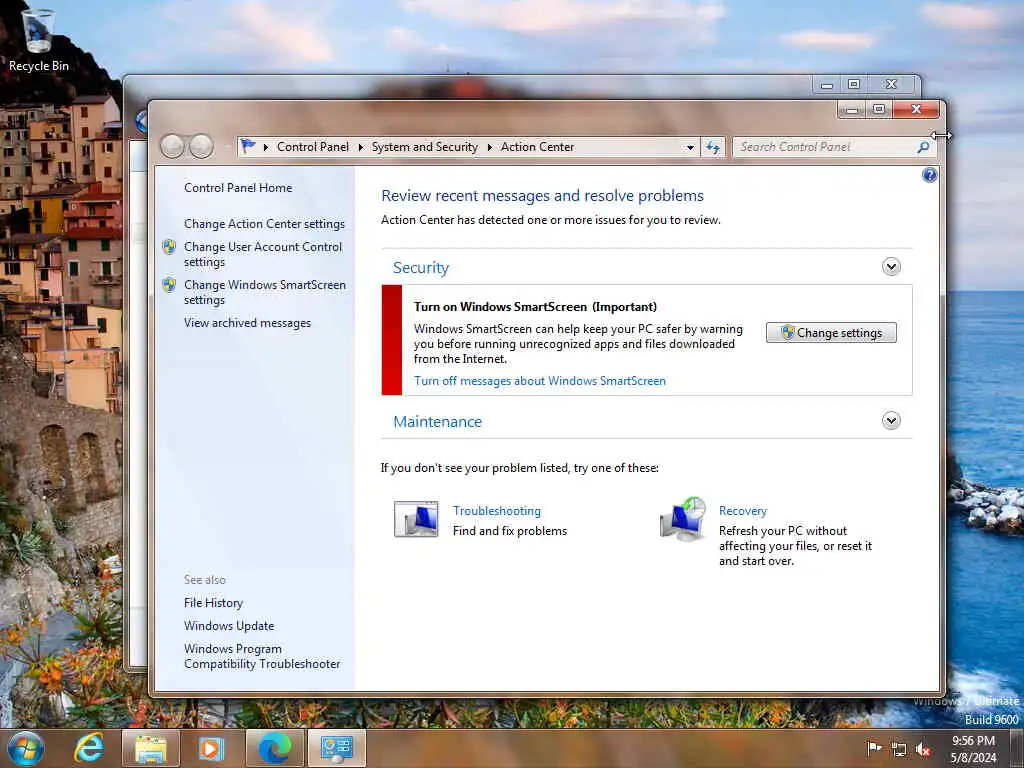
Task: Open Change Action Center settings
Action: [264, 224]
